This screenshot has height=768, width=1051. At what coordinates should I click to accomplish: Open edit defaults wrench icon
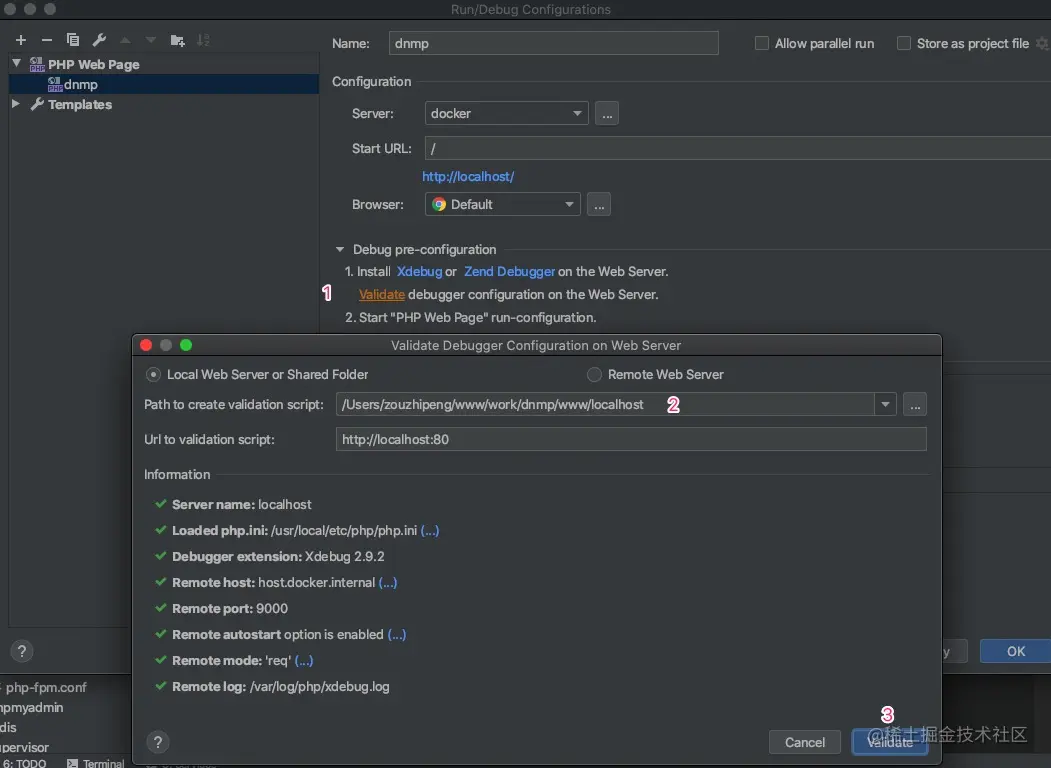pyautogui.click(x=99, y=40)
